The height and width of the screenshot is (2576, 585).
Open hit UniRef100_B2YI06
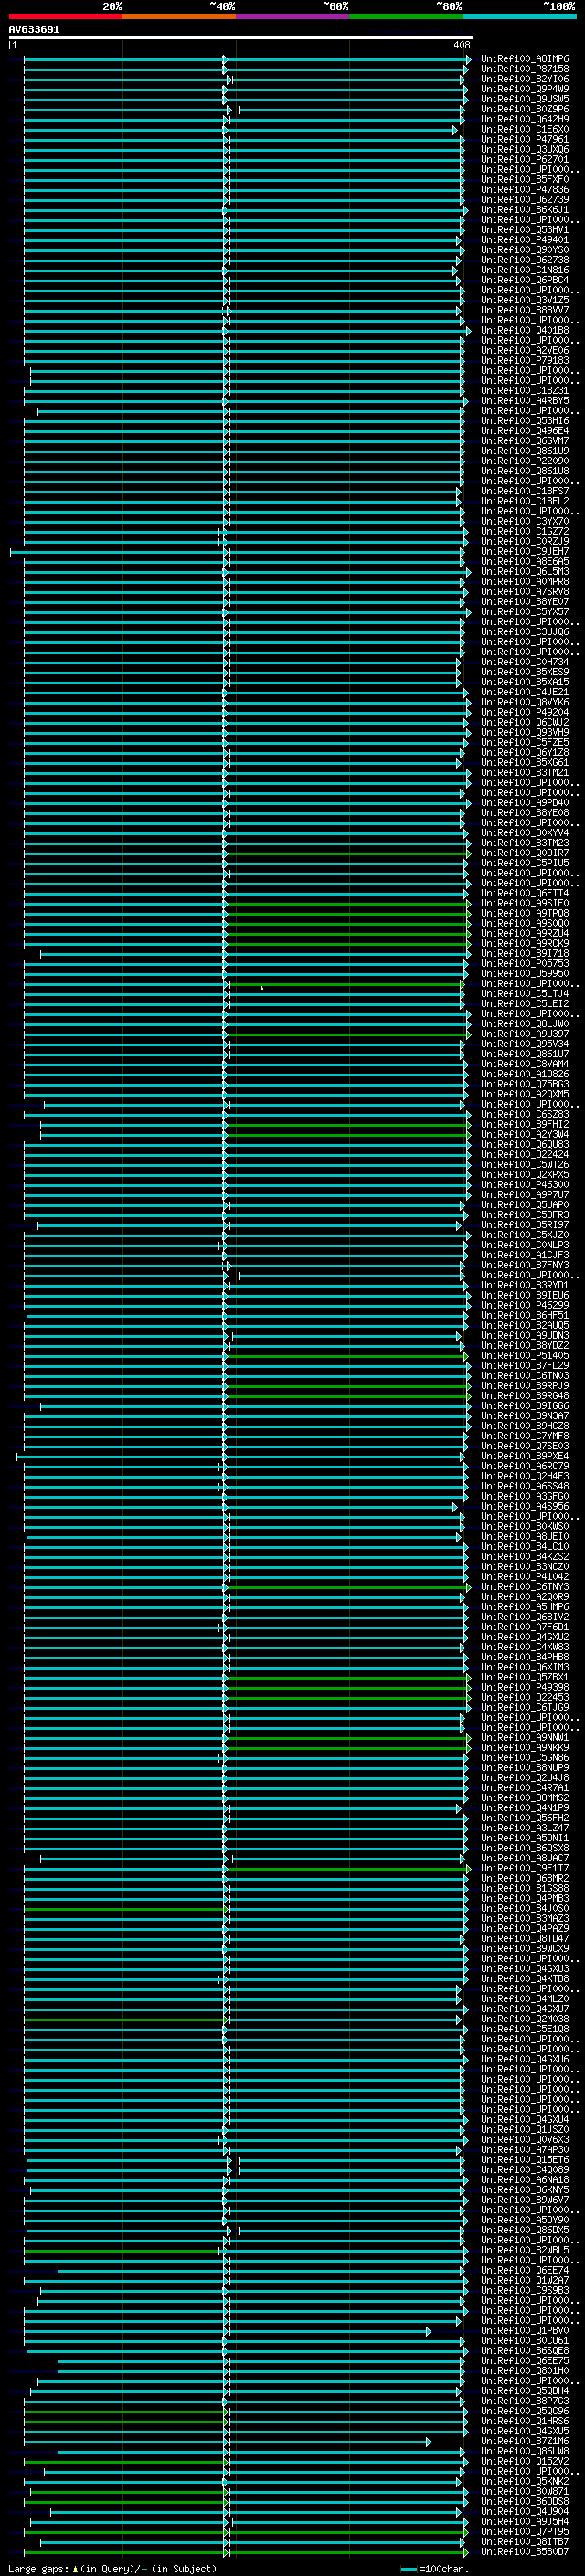(x=524, y=79)
